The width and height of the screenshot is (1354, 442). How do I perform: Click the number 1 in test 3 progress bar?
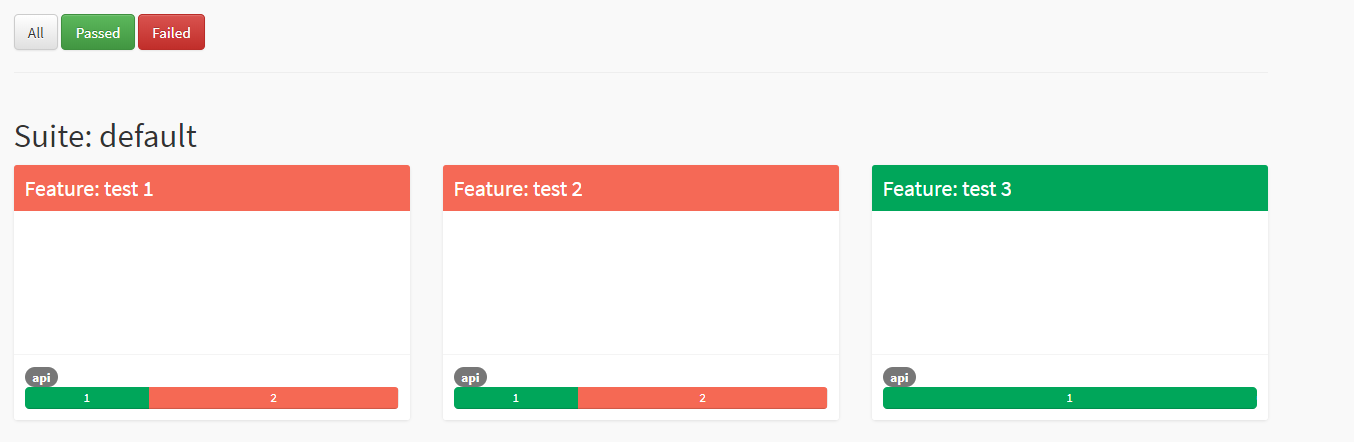[1069, 398]
